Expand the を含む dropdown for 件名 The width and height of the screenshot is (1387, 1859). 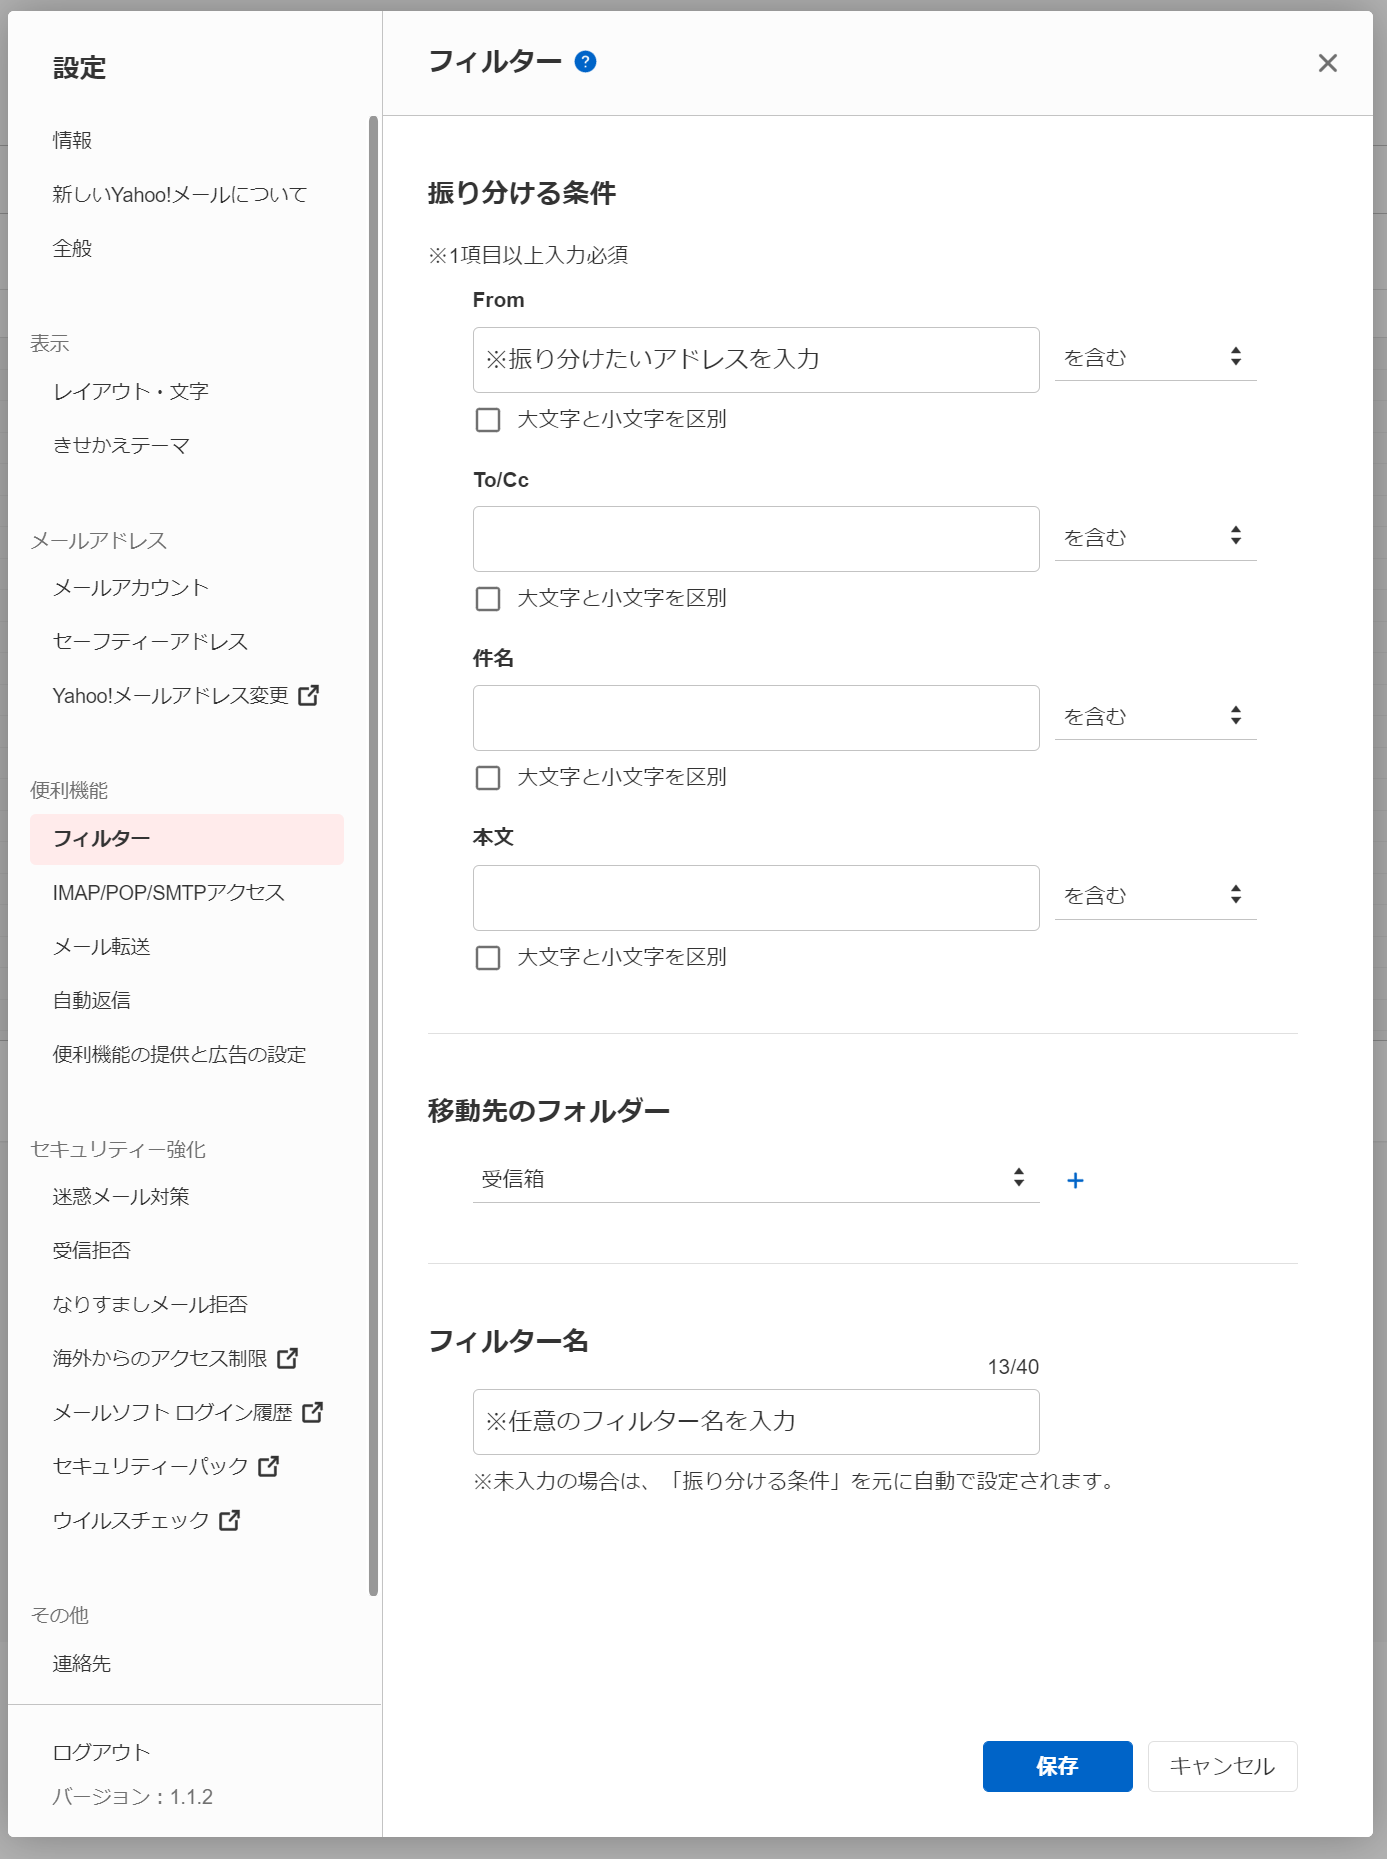(1155, 716)
